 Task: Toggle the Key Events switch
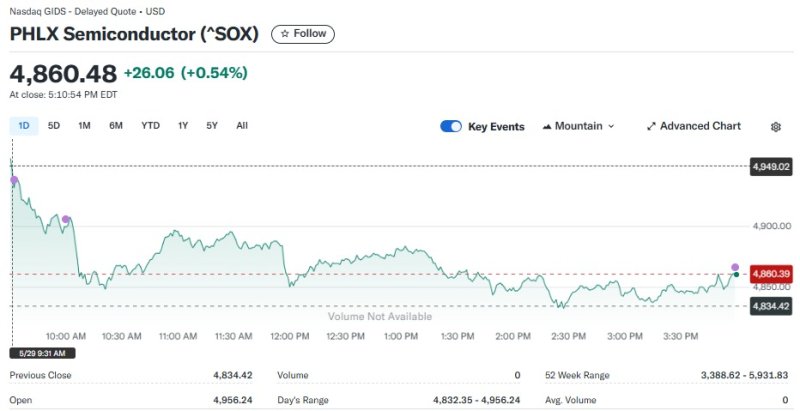pos(451,126)
